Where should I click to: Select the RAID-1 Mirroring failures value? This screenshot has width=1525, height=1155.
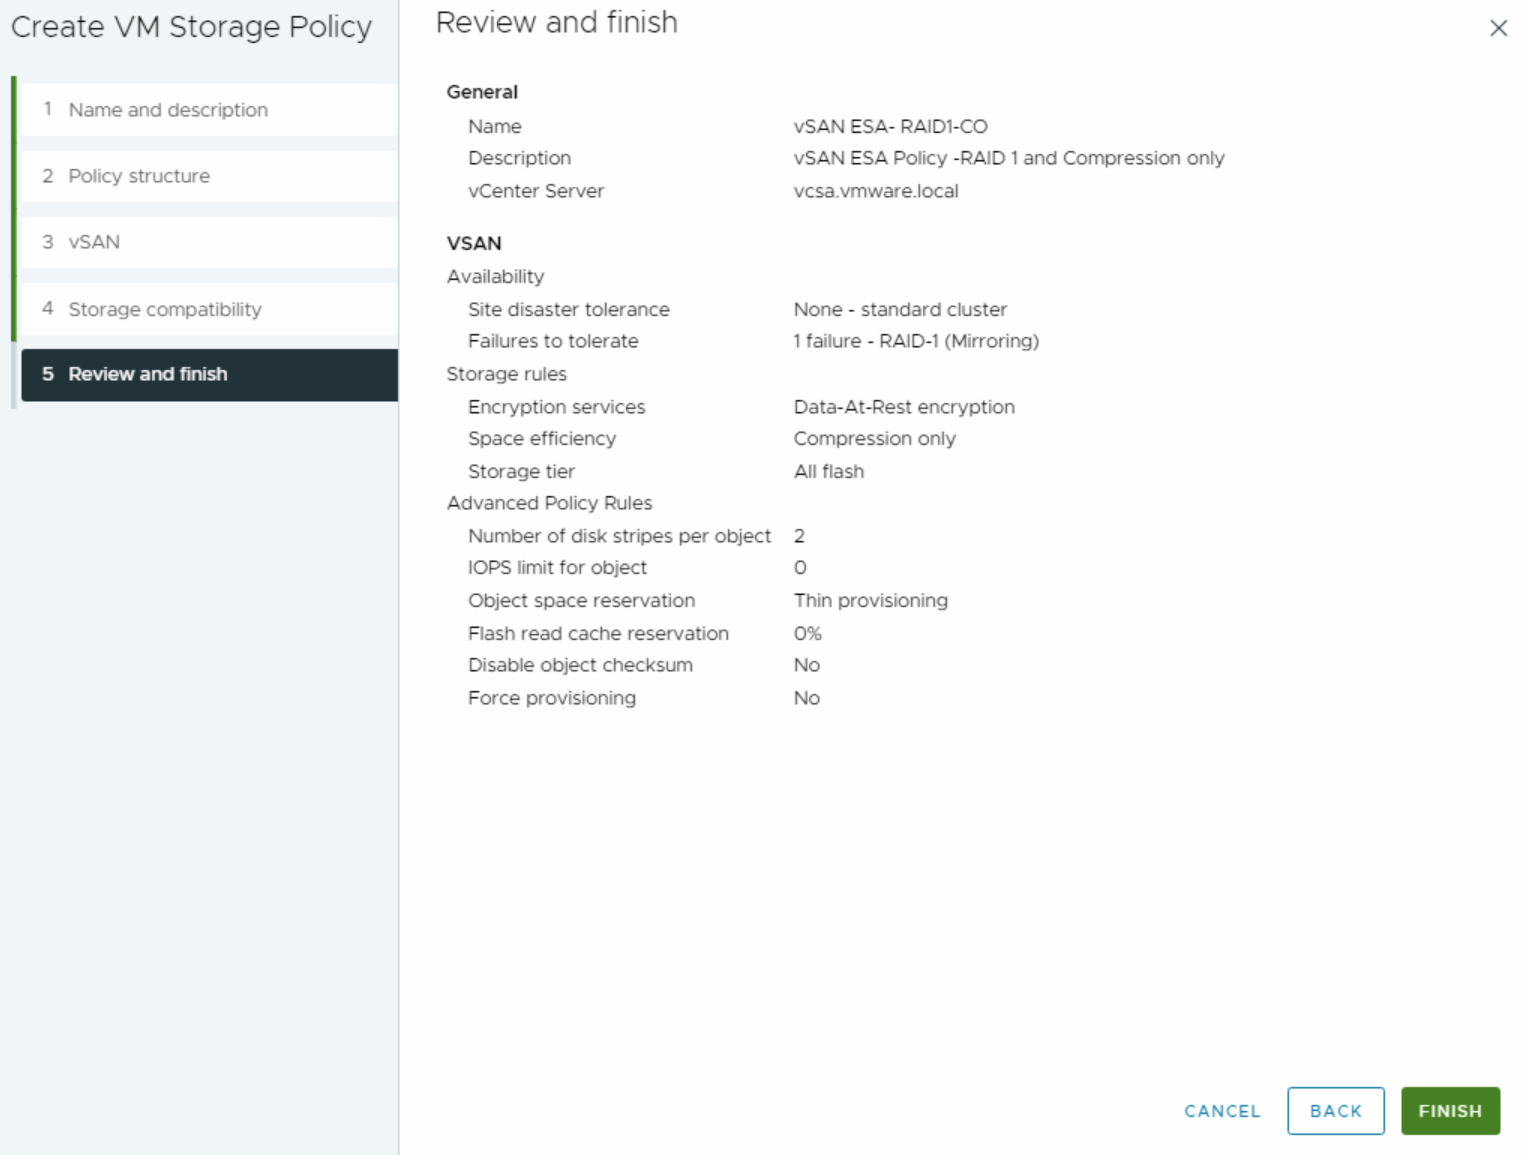click(x=916, y=341)
